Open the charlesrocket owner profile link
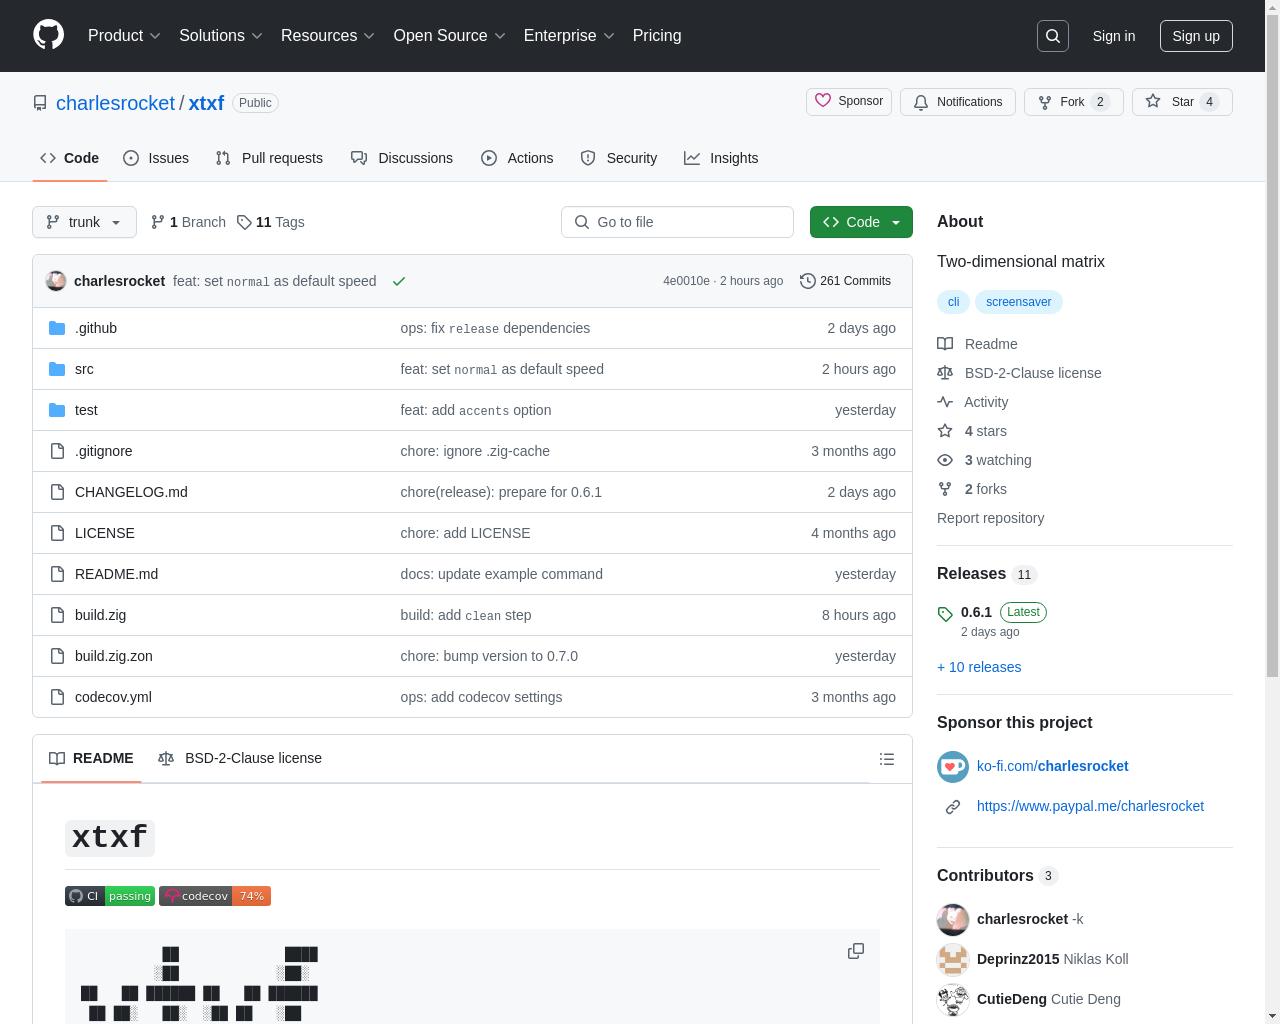 point(115,103)
